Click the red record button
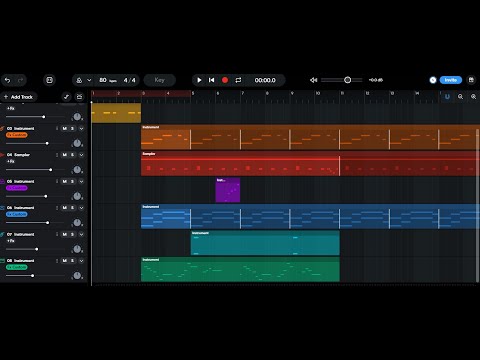The height and width of the screenshot is (360, 480). pos(225,80)
